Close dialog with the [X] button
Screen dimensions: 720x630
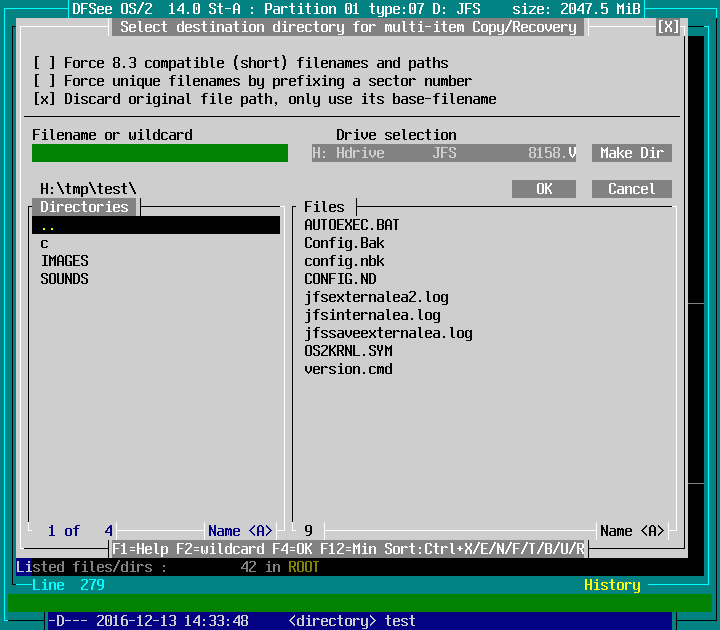tap(667, 27)
